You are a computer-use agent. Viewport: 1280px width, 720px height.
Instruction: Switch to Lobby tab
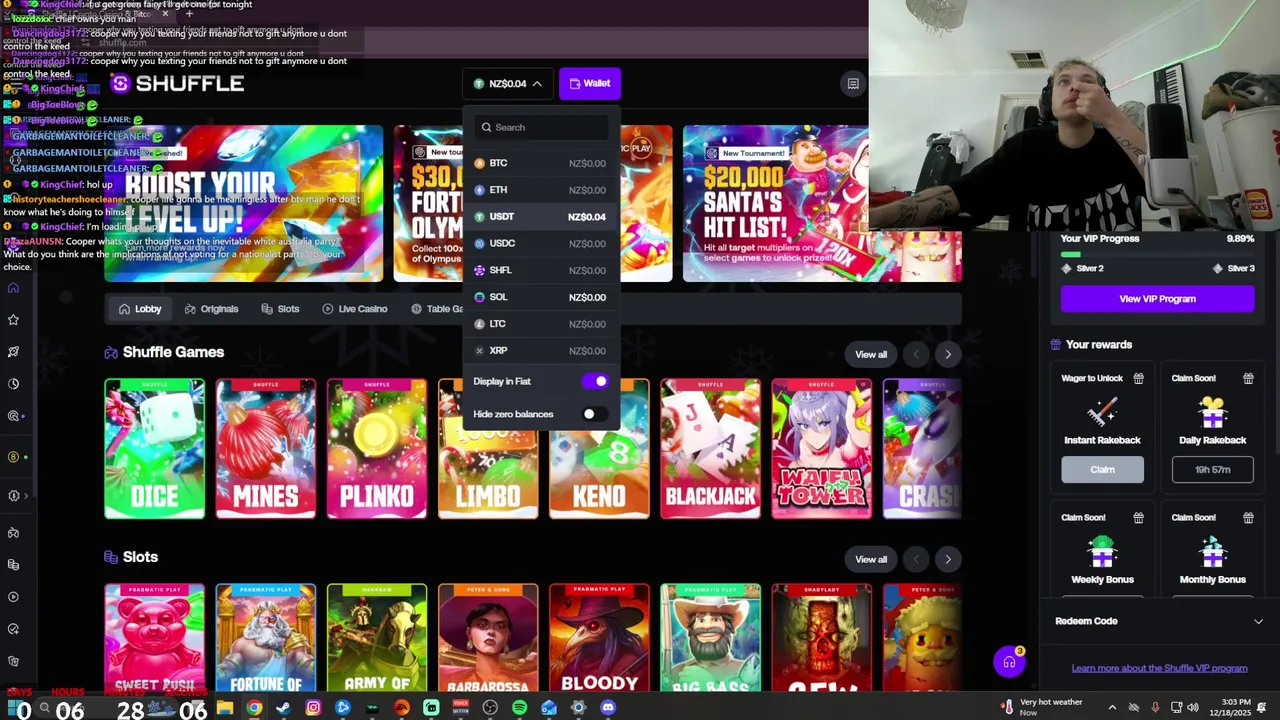click(x=140, y=309)
